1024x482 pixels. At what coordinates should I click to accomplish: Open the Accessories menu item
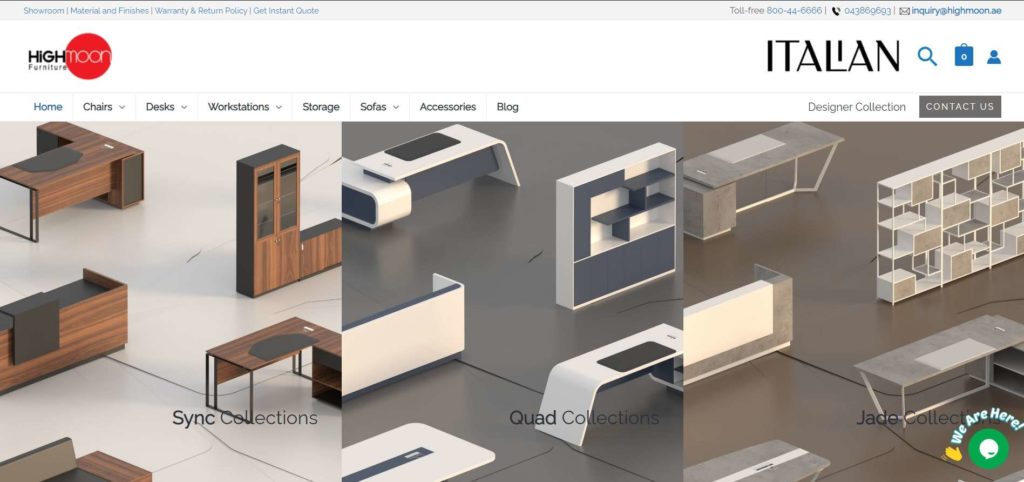[447, 107]
